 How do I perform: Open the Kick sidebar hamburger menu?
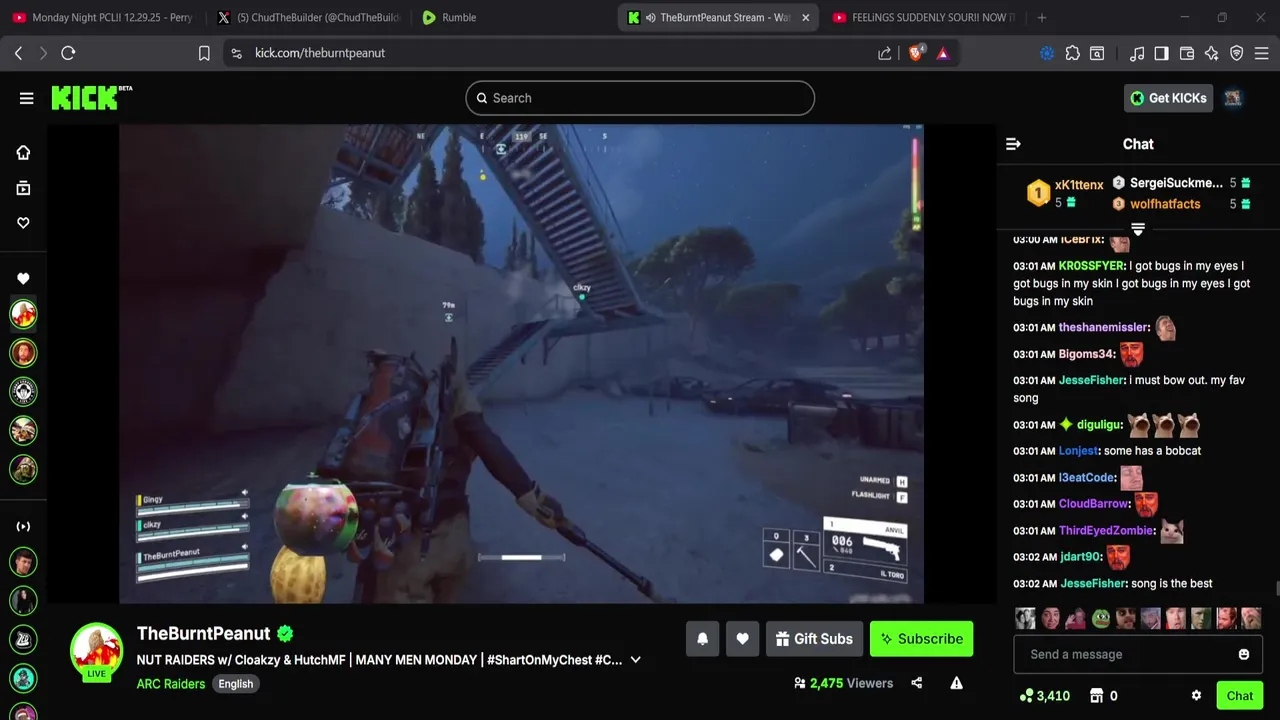(26, 98)
